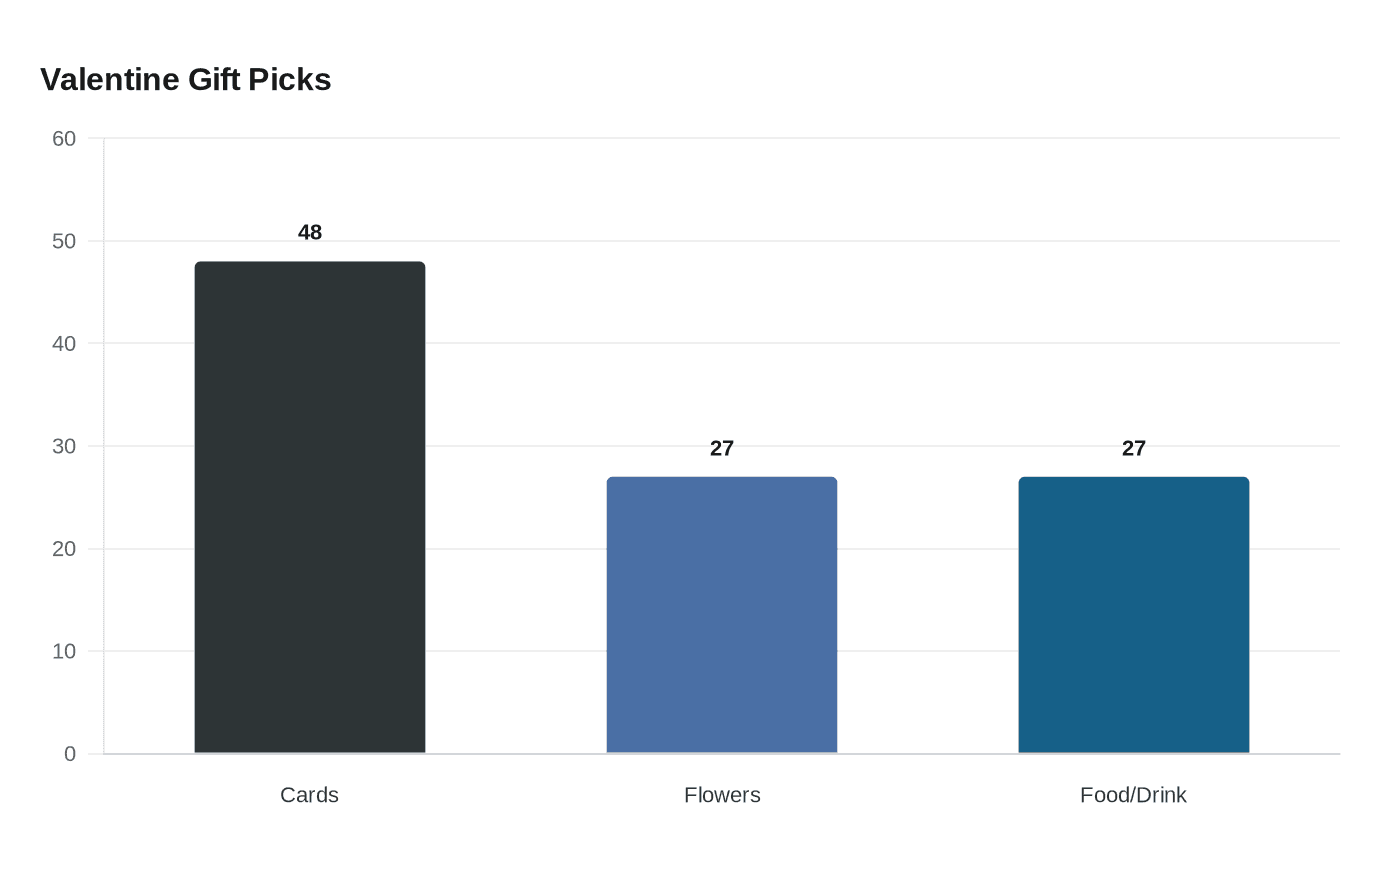Click the 27 value label above Food/Drink
The image size is (1400, 880).
point(1134,448)
